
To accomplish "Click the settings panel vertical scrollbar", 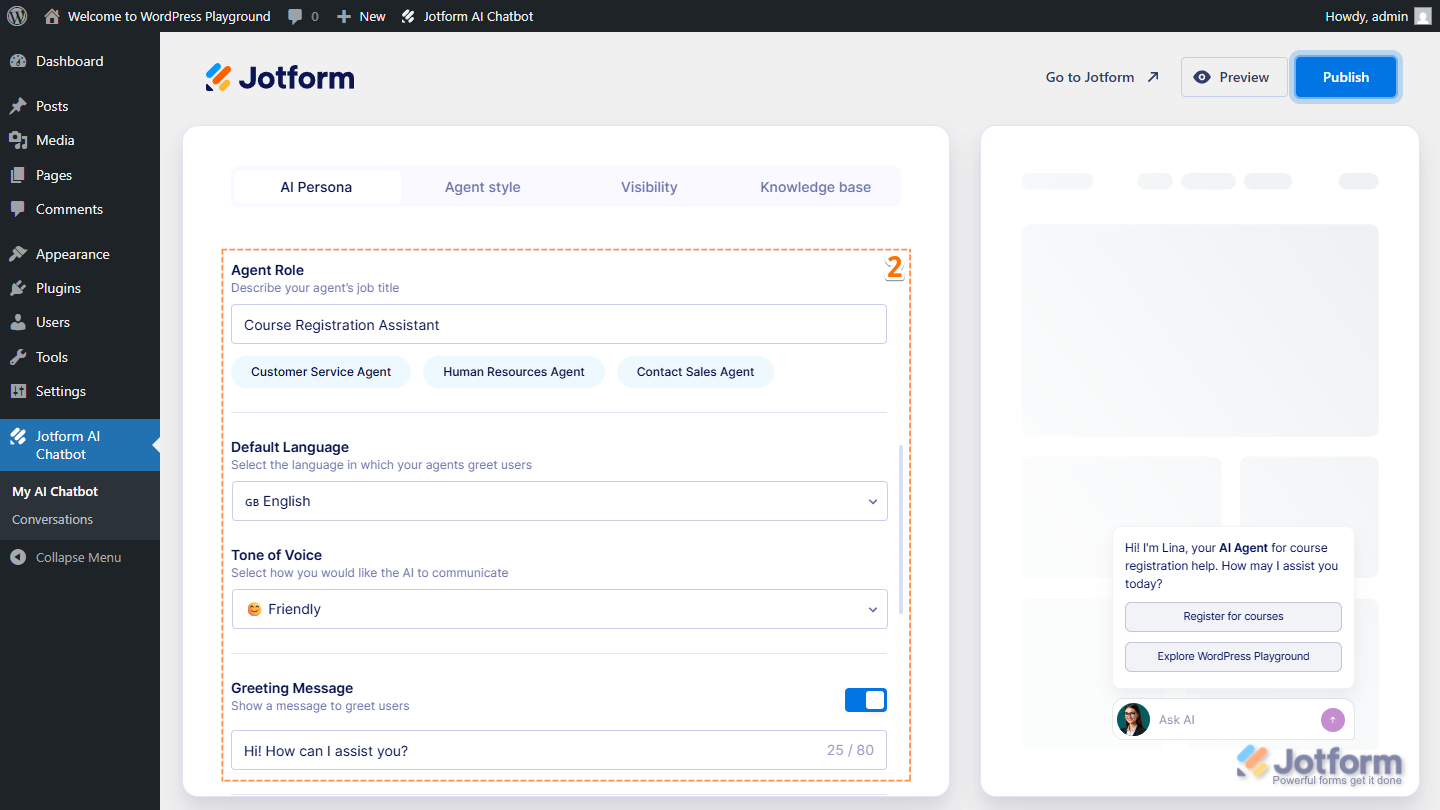I will pos(901,529).
